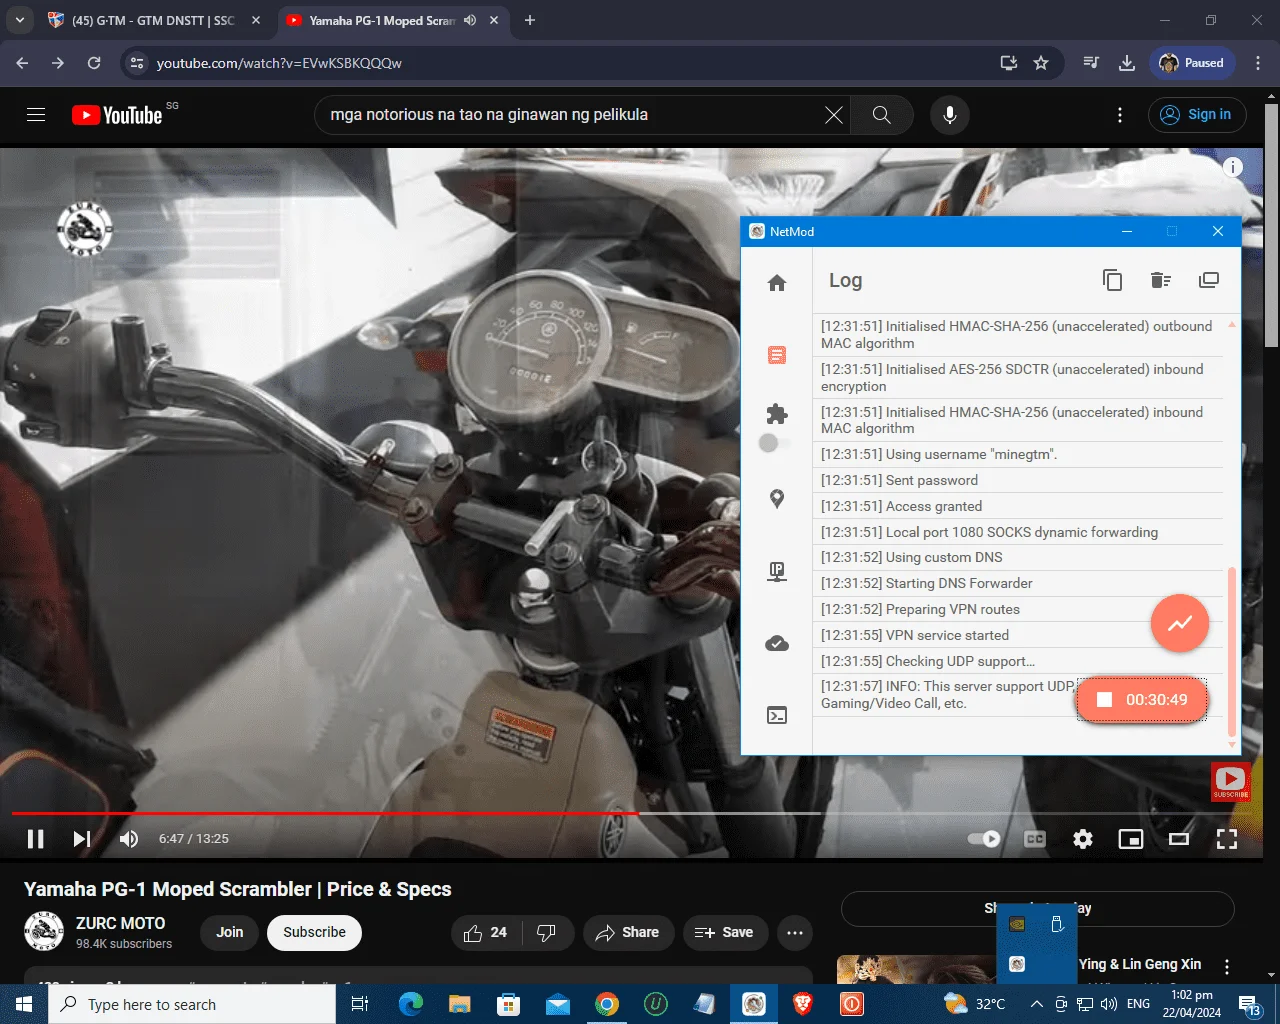Click NetMod log detach window icon

[1209, 280]
